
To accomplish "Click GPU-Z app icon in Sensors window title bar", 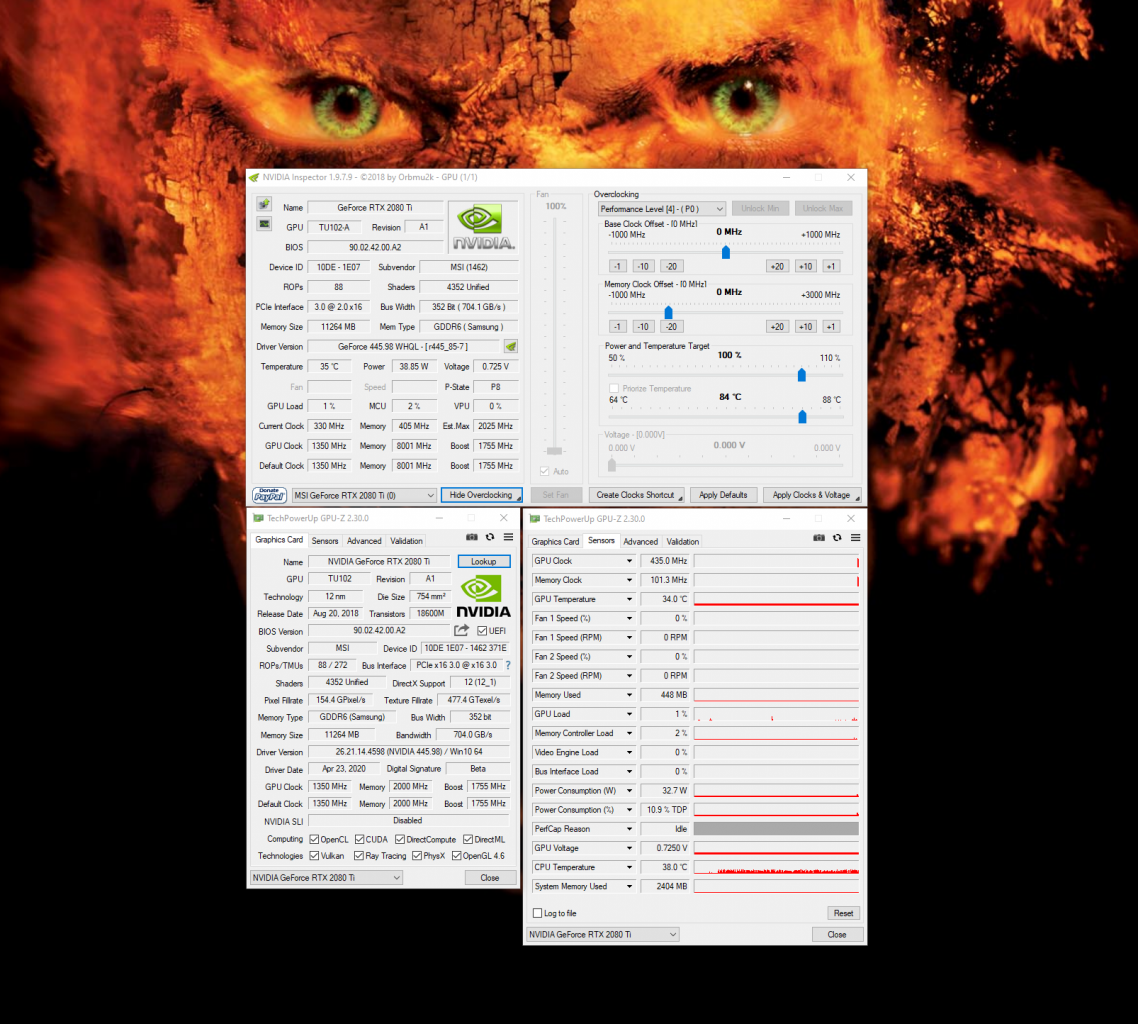I will [x=535, y=519].
